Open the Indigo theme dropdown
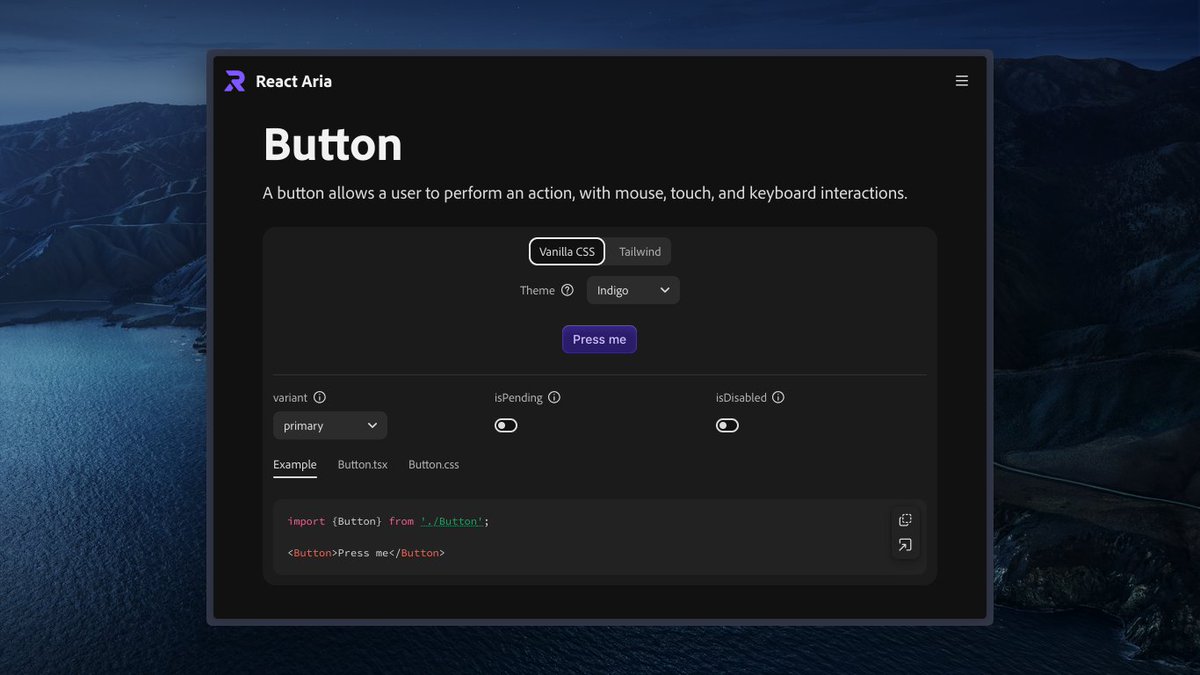This screenshot has height=675, width=1200. click(633, 290)
